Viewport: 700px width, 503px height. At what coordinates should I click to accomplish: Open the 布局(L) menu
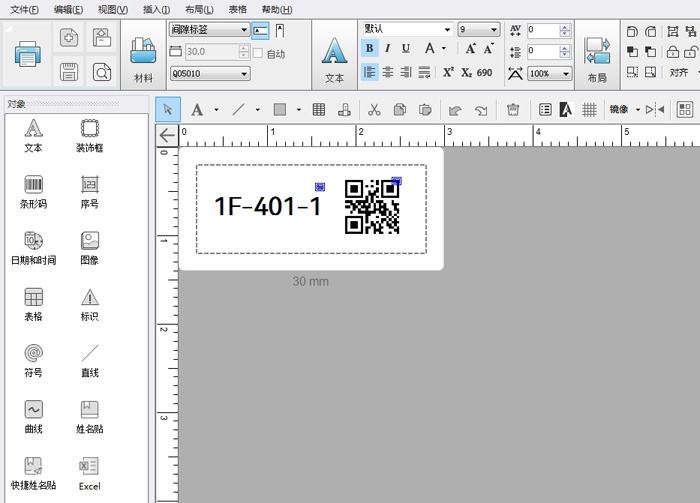(x=199, y=9)
